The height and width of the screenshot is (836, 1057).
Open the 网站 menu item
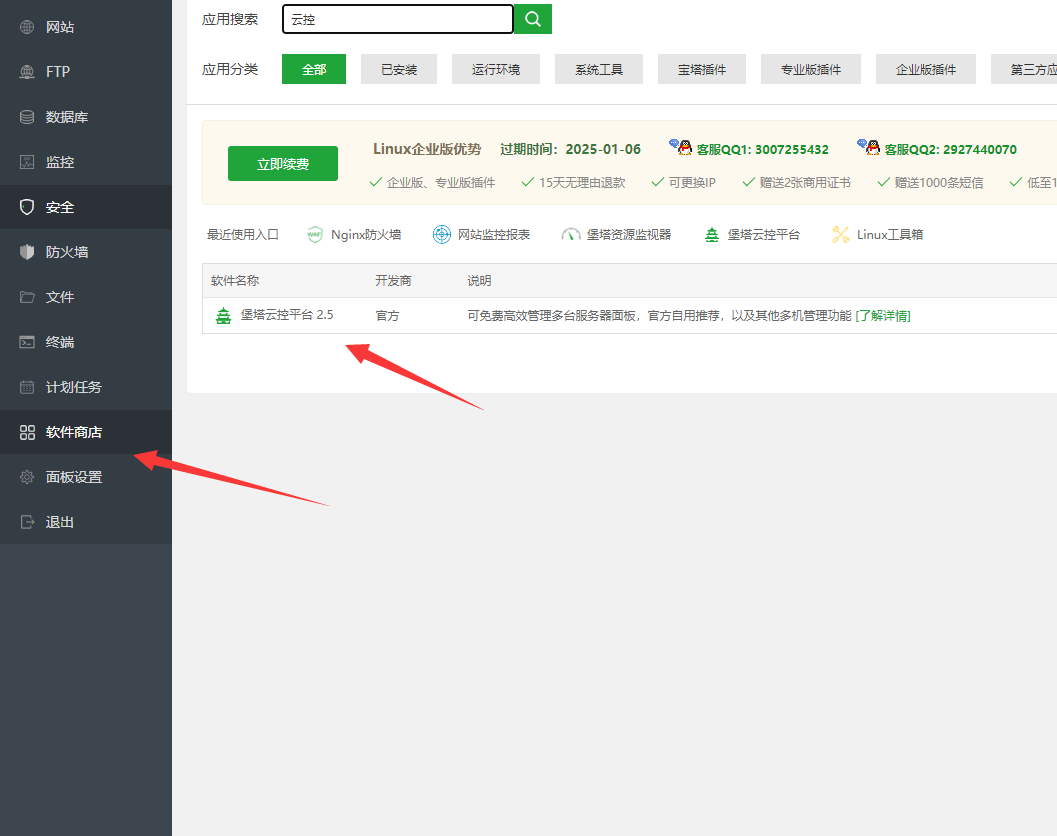click(86, 27)
